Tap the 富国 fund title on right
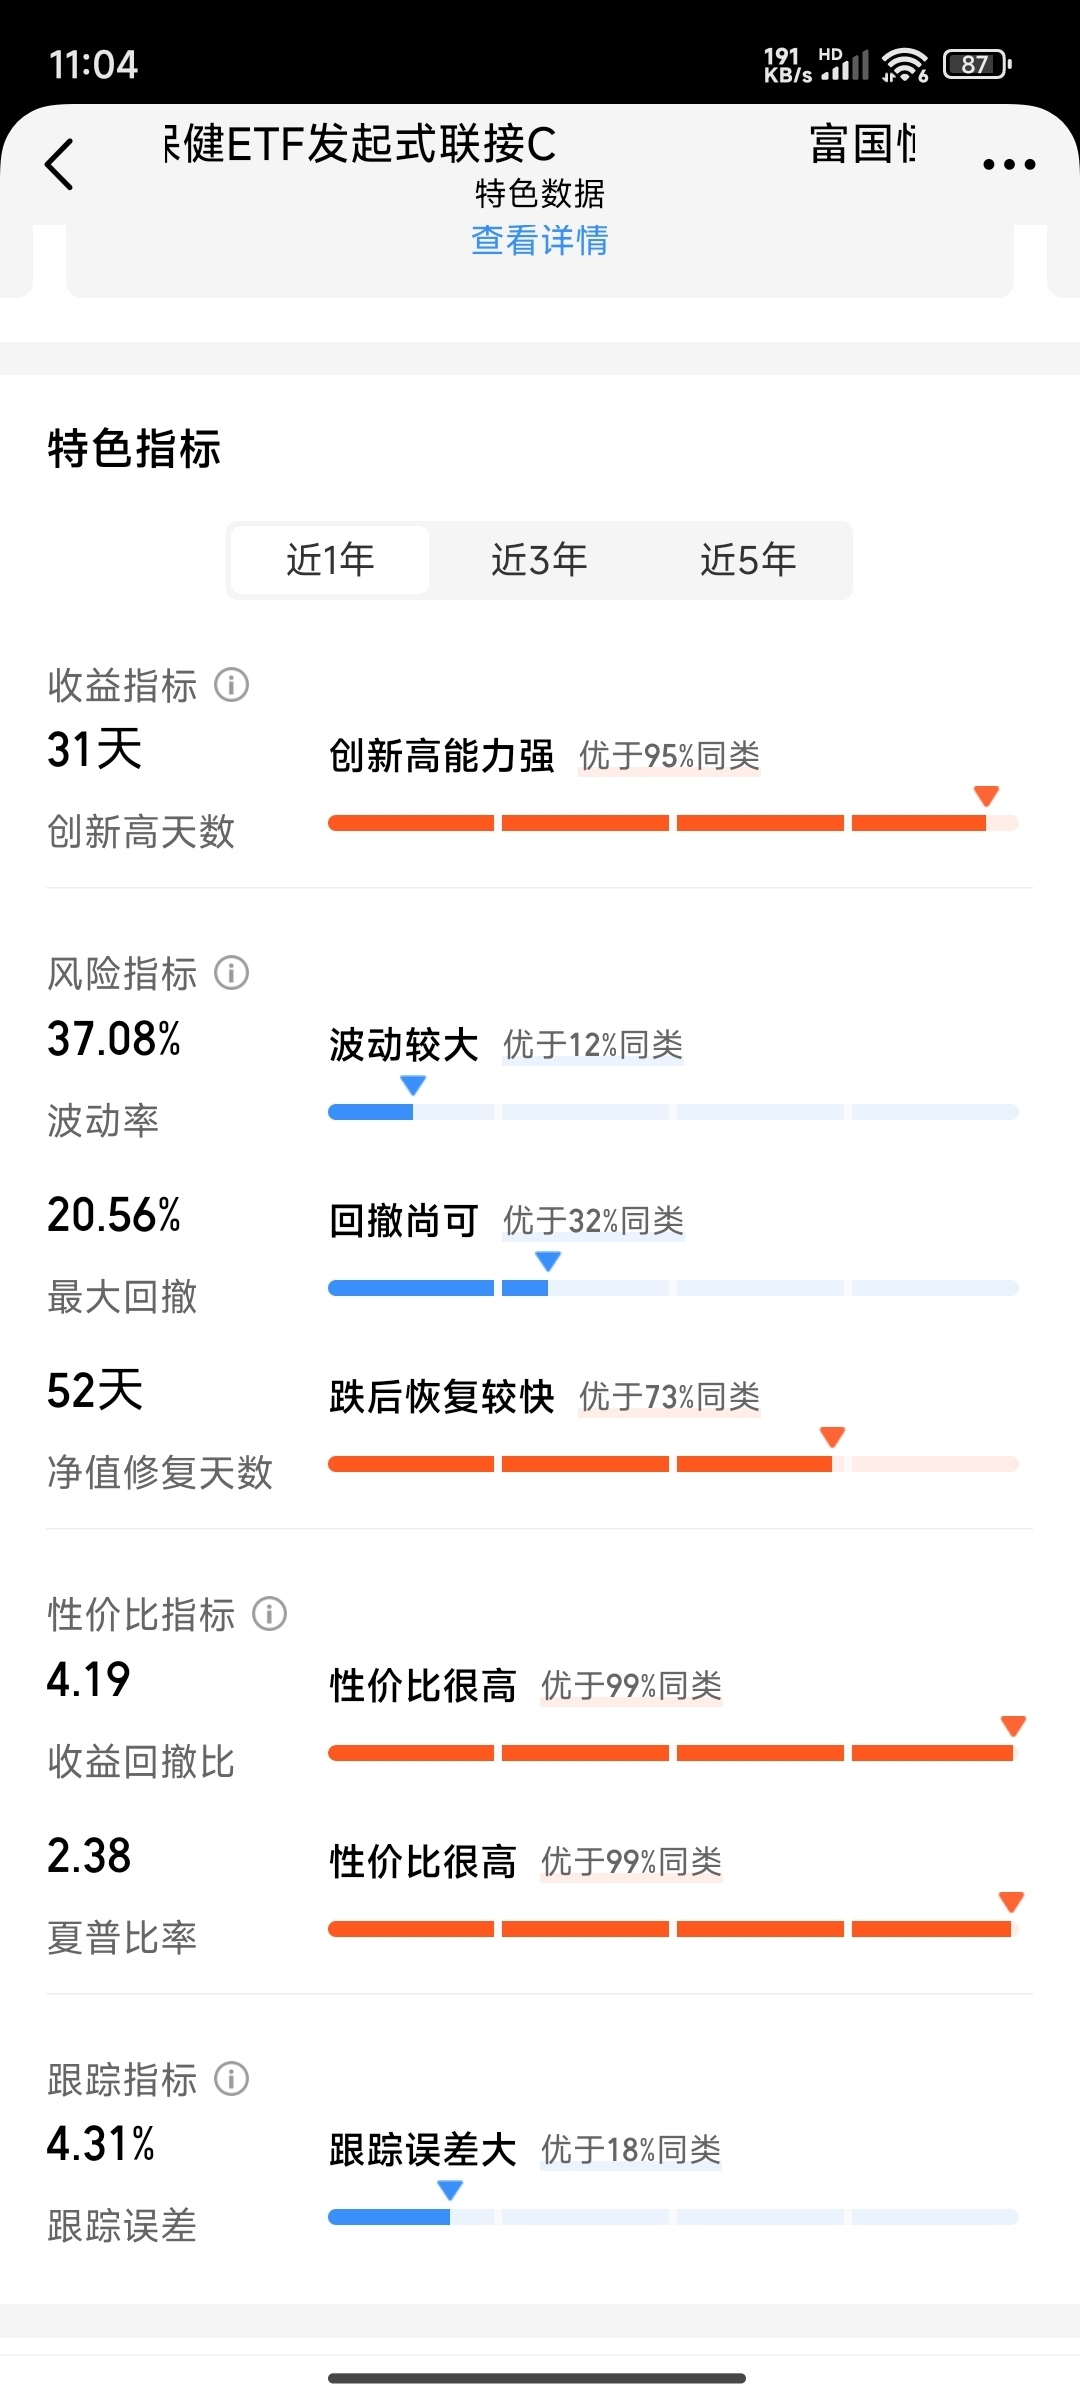This screenshot has height=2400, width=1080. pos(862,144)
